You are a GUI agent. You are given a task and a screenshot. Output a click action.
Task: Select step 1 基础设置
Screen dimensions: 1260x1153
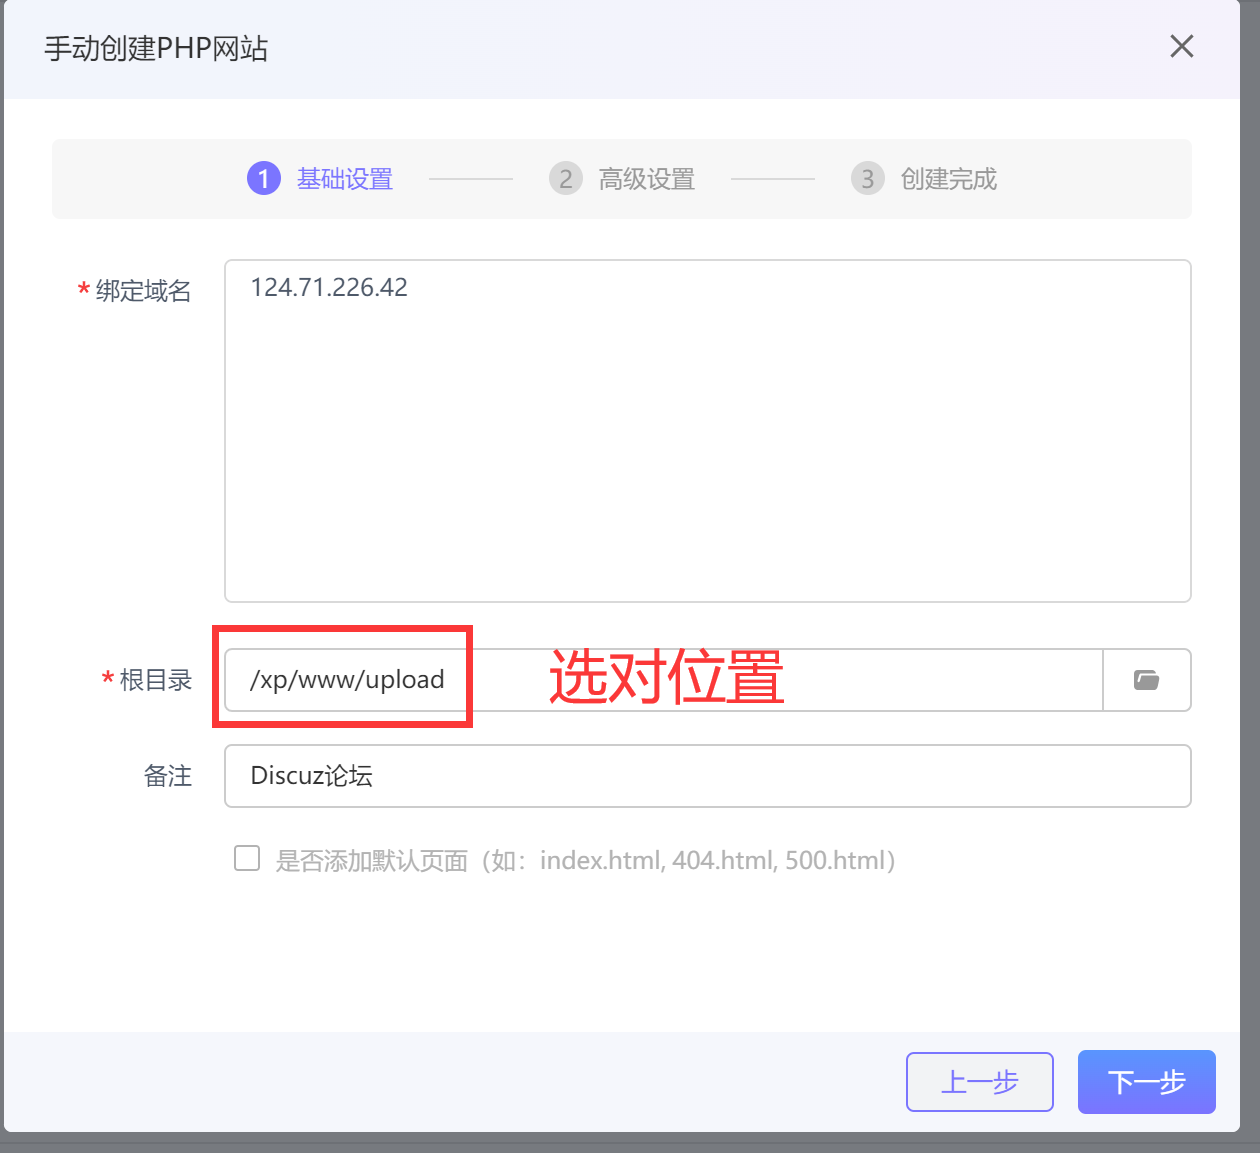click(320, 179)
